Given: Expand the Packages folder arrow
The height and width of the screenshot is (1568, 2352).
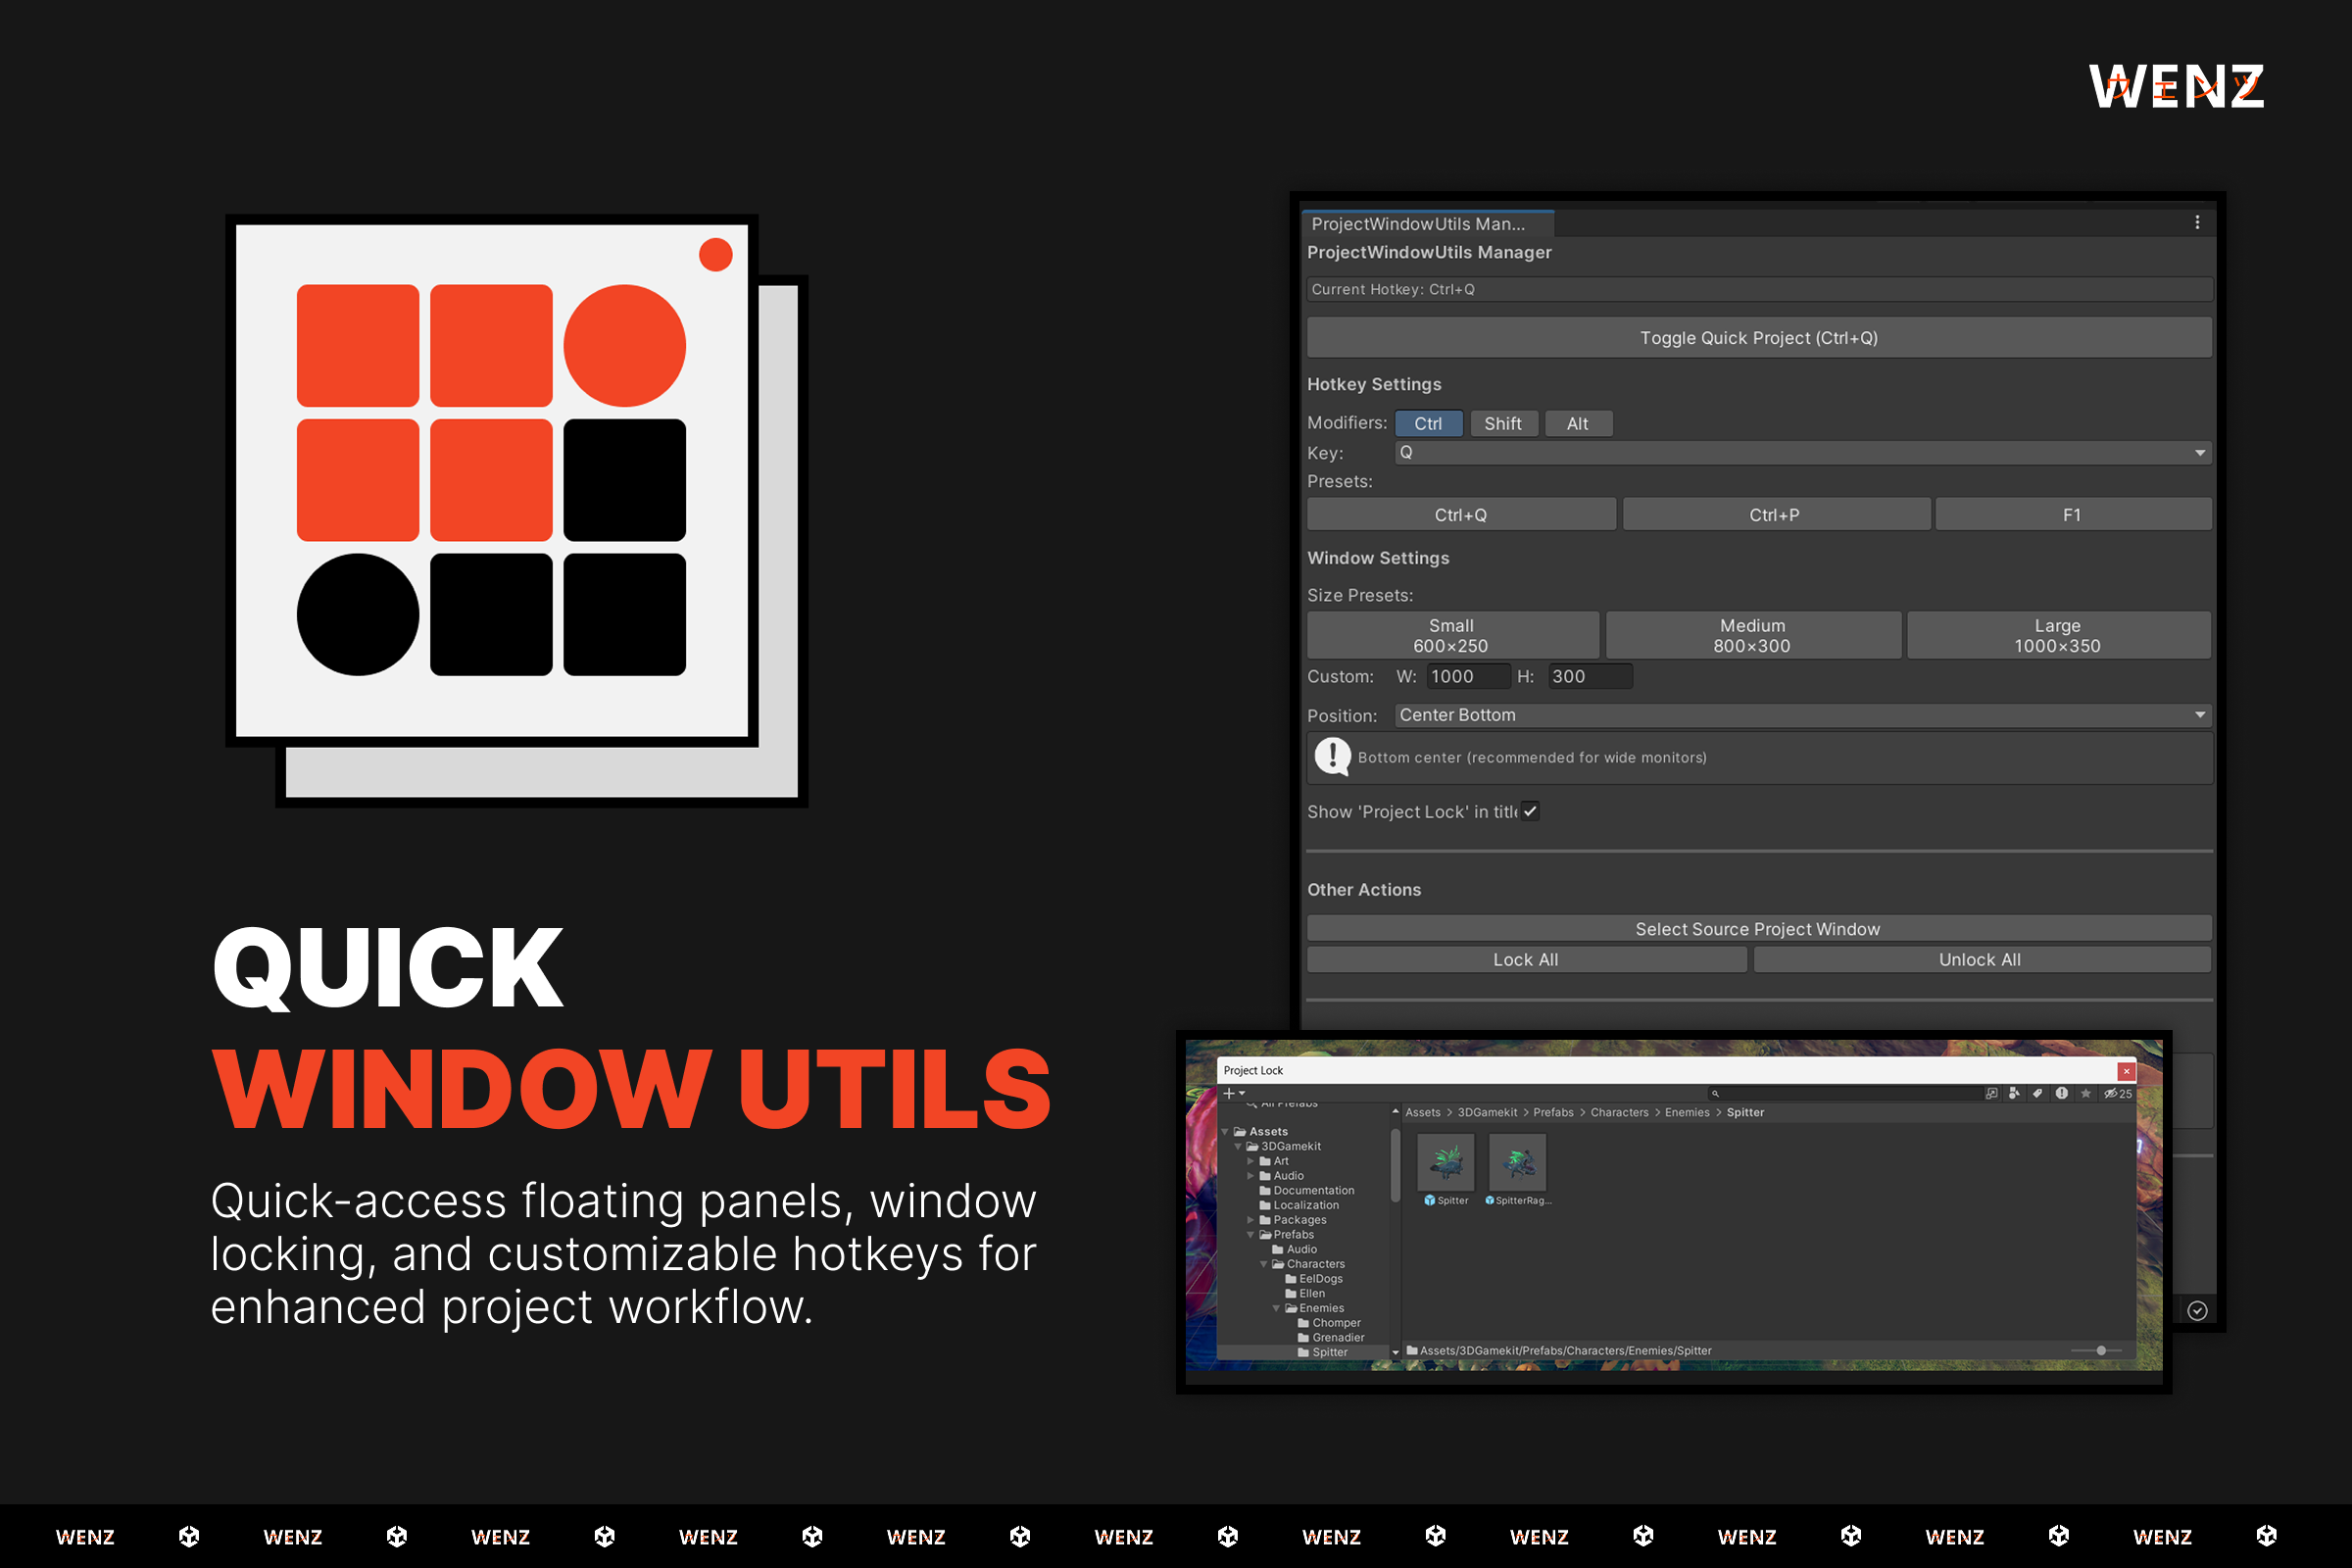Looking at the screenshot, I should click(1251, 1220).
